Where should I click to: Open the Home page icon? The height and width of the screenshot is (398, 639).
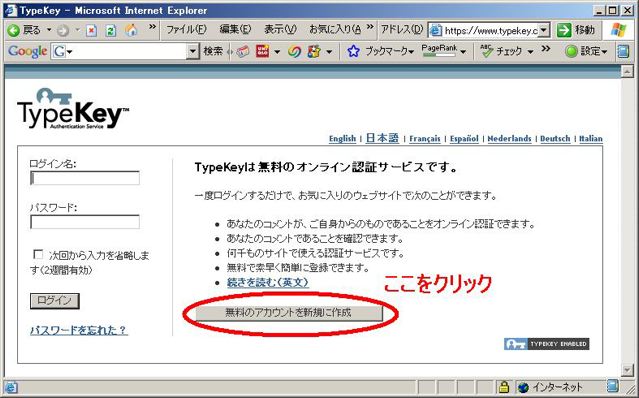coord(131,30)
